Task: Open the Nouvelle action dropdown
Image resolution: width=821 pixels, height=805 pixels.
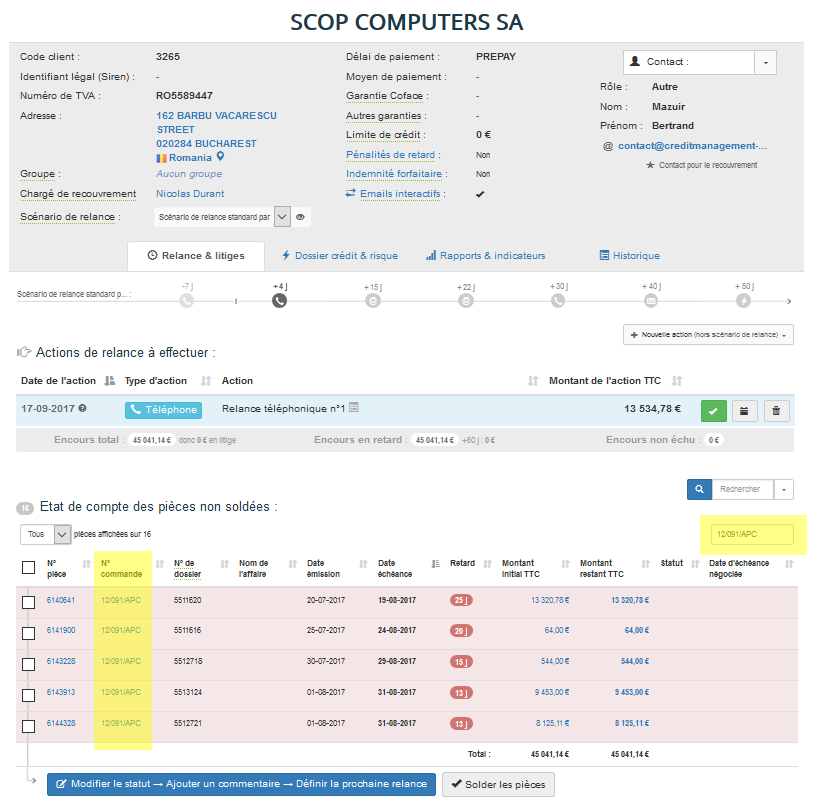Action: click(708, 334)
